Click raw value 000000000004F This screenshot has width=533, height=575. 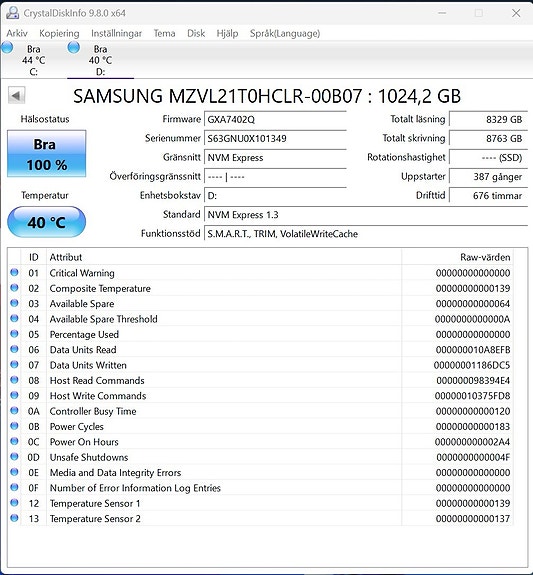click(x=473, y=457)
